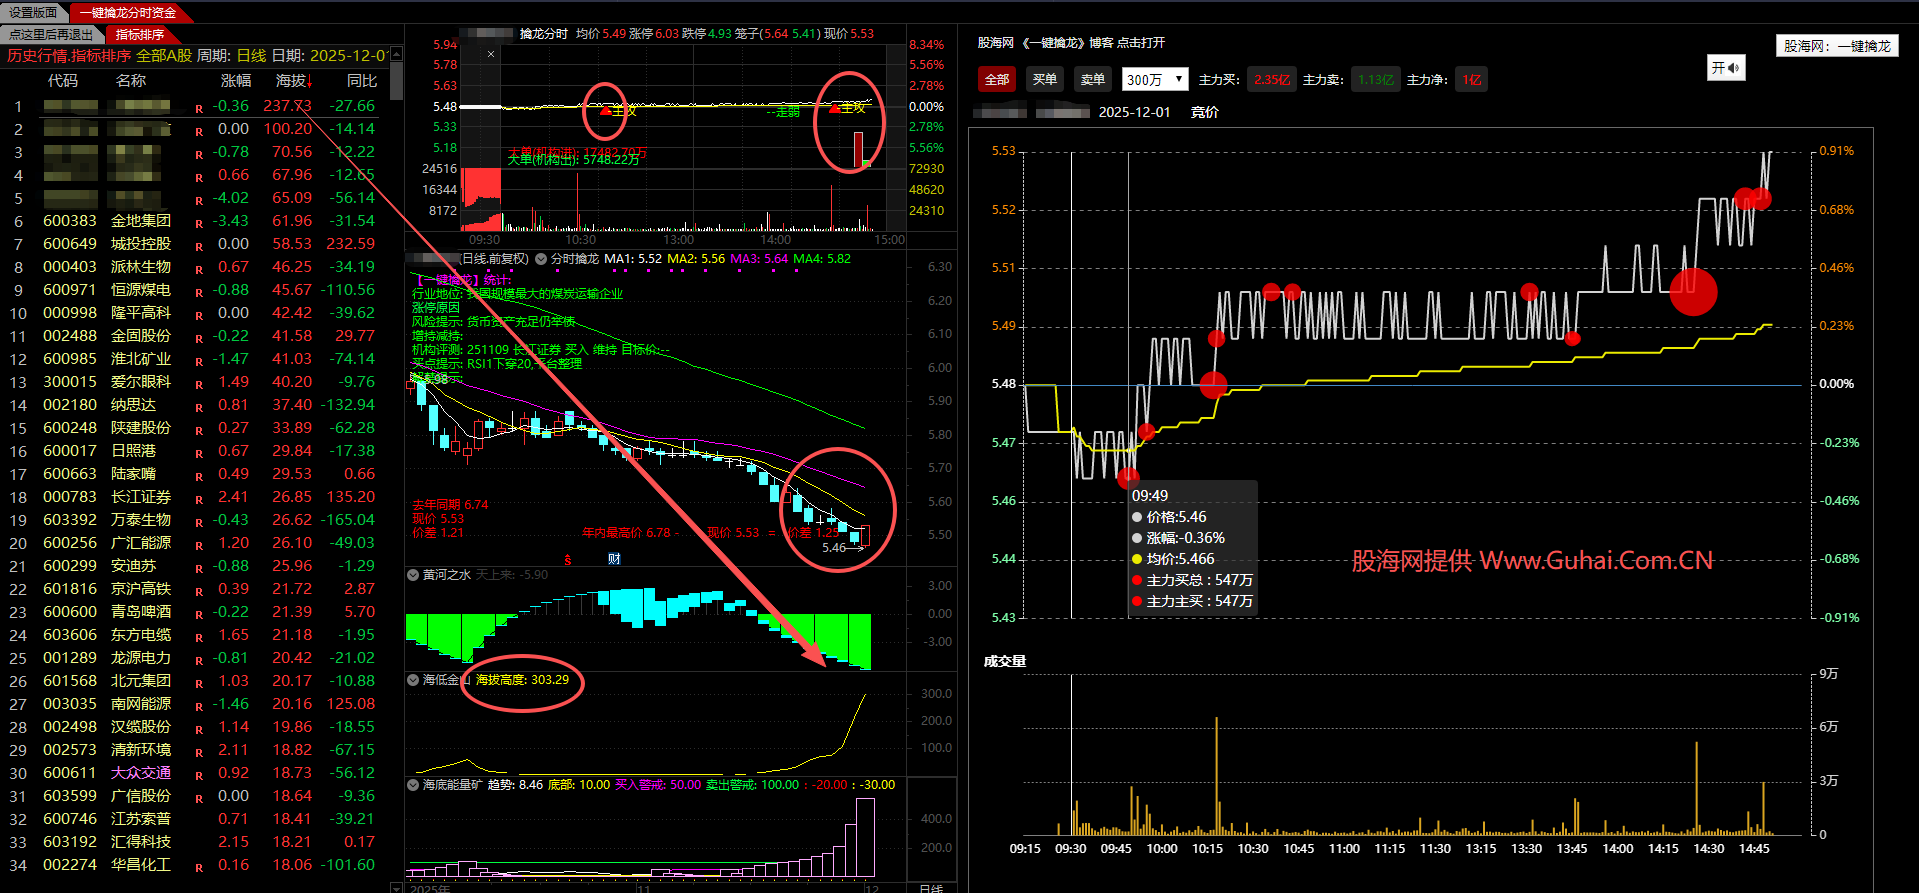Screen dimensions: 1919x893
Task: Click the 财 finance marker on K-line chart
Action: tap(614, 559)
